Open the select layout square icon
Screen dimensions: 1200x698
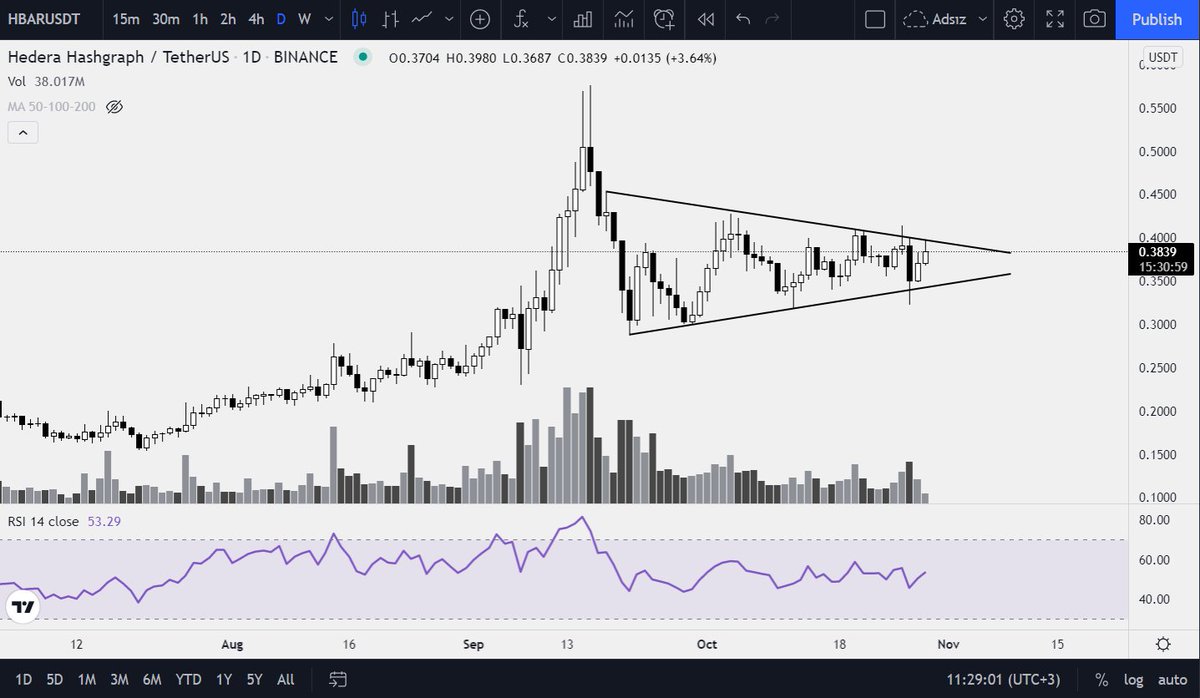875,19
